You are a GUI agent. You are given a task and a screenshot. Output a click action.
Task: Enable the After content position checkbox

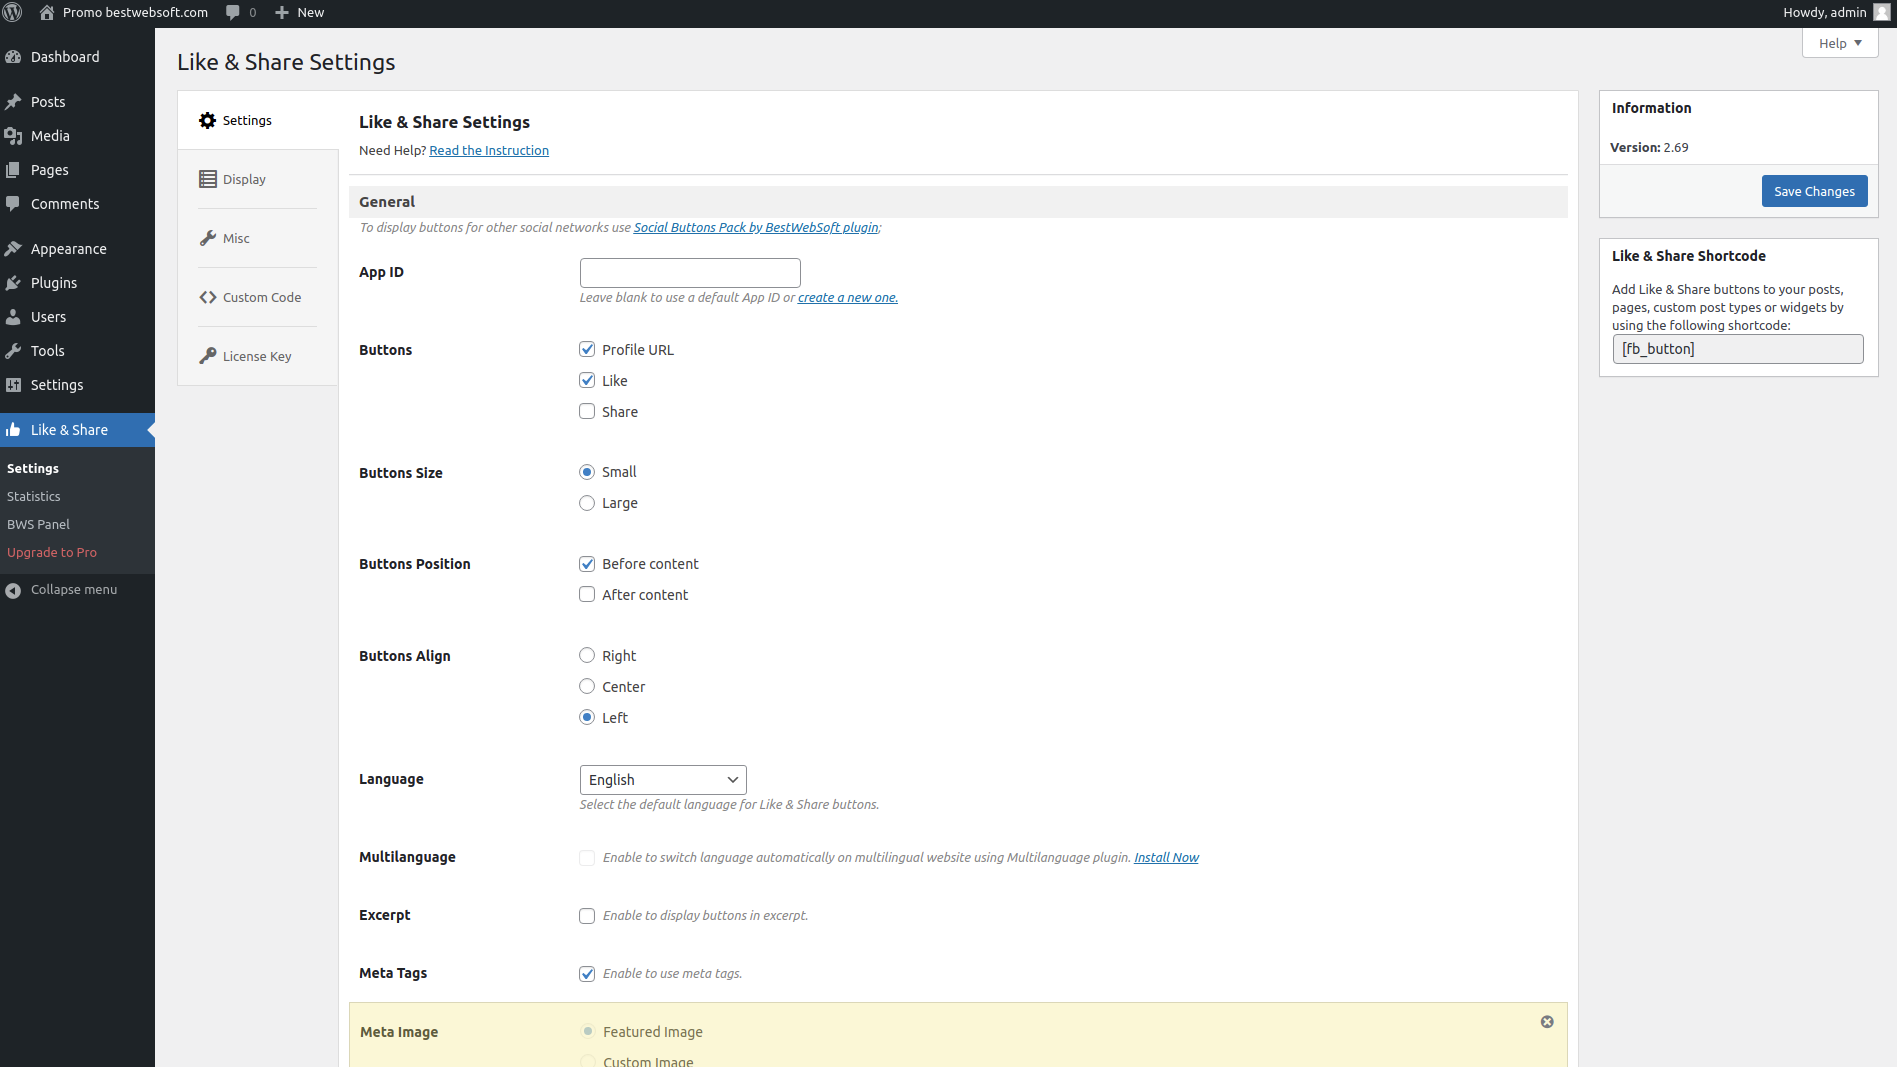[x=587, y=595]
